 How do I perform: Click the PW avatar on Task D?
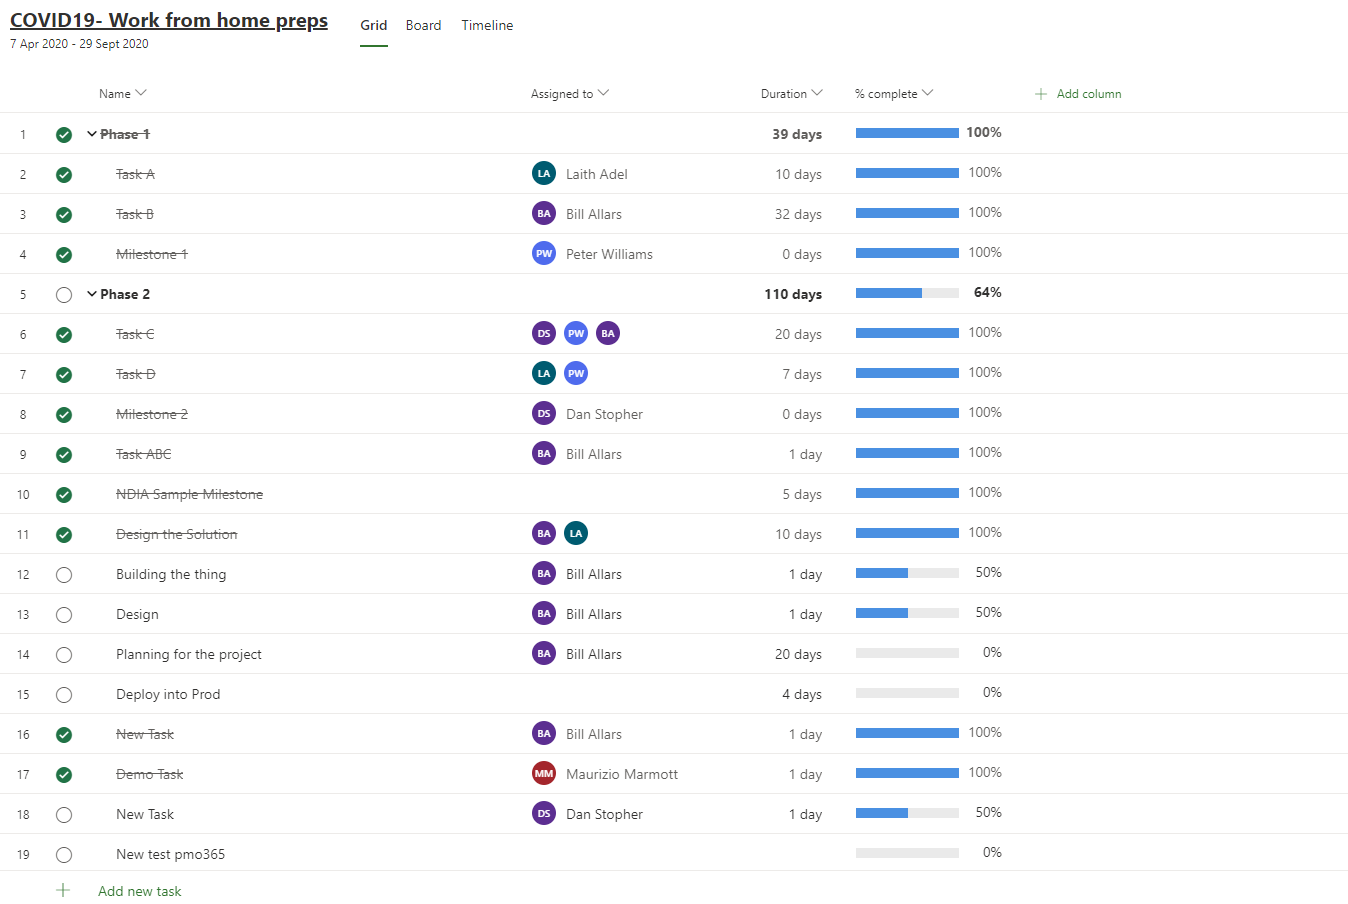coord(575,373)
